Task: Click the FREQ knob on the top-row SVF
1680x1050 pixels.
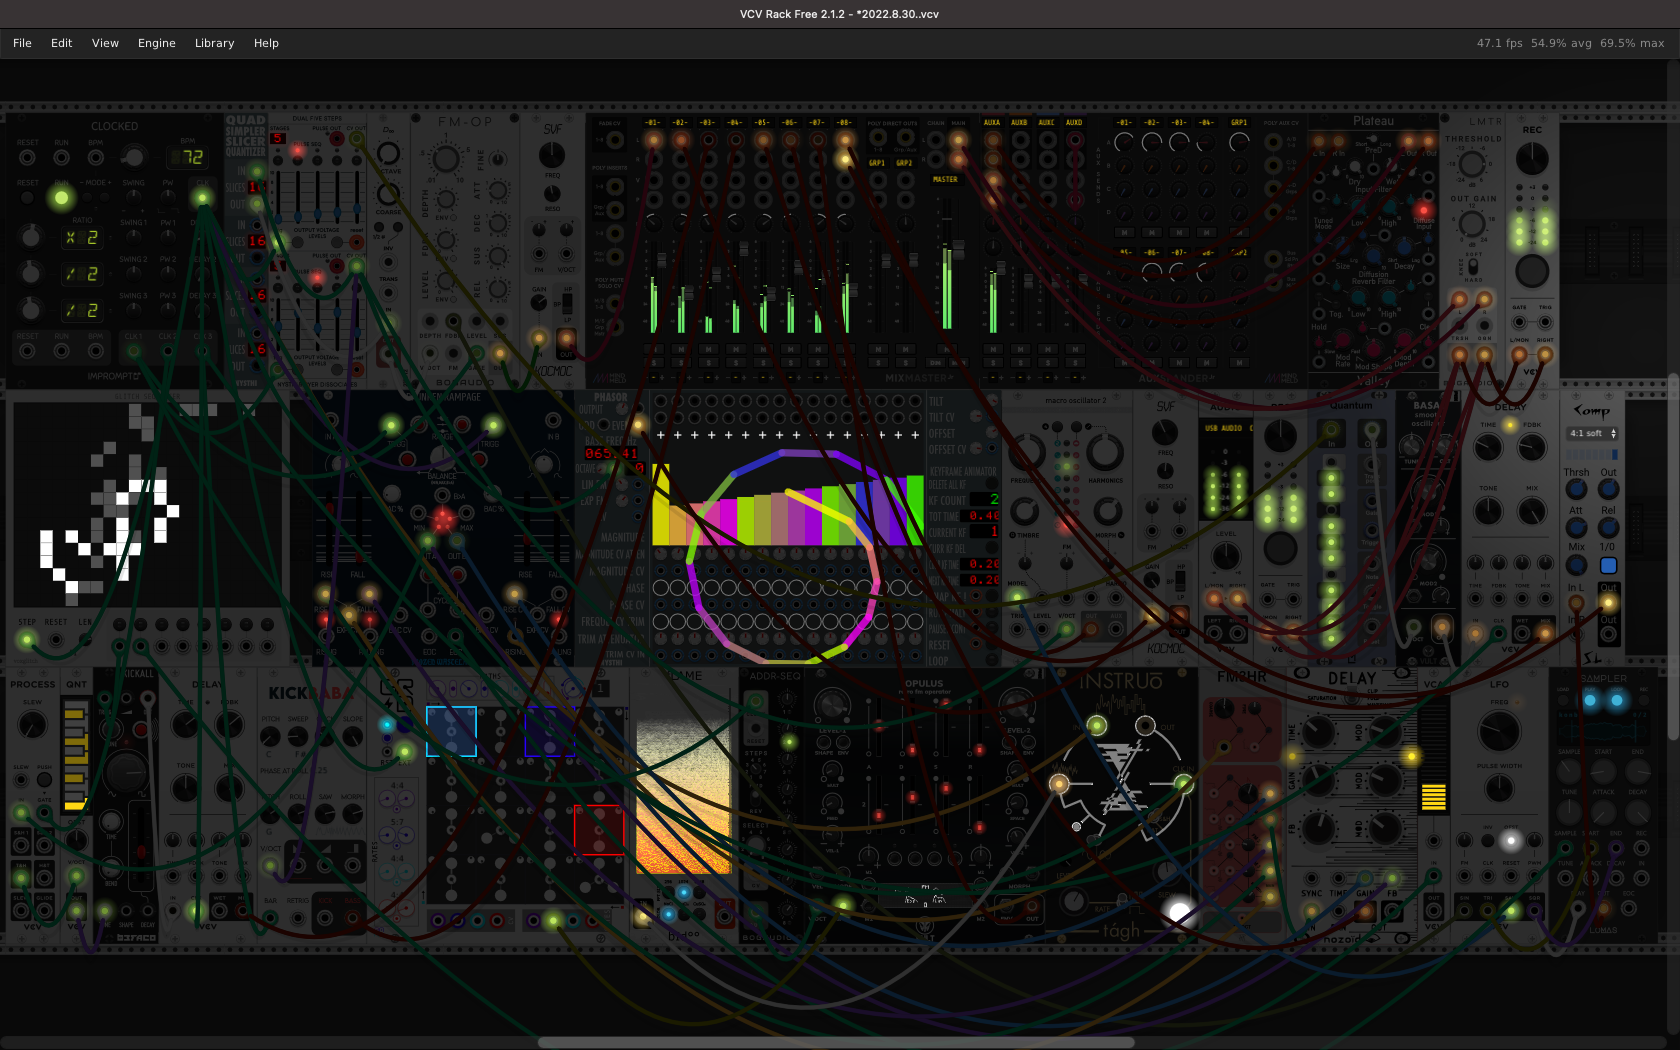Action: coord(552,155)
